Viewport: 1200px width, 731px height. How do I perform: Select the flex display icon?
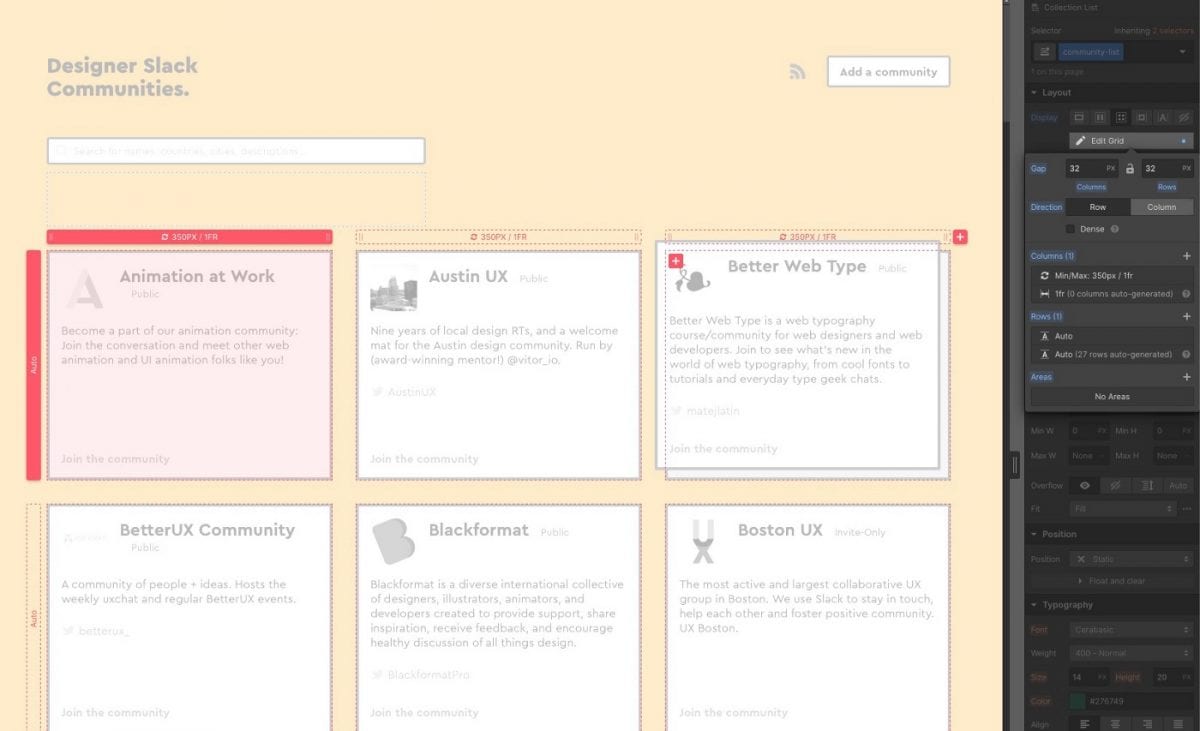point(1100,117)
